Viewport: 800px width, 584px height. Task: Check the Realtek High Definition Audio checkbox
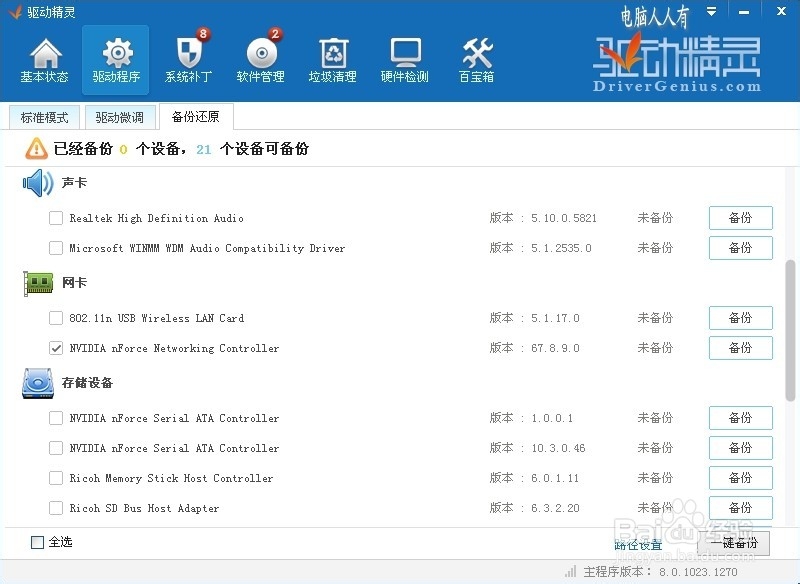(x=56, y=218)
